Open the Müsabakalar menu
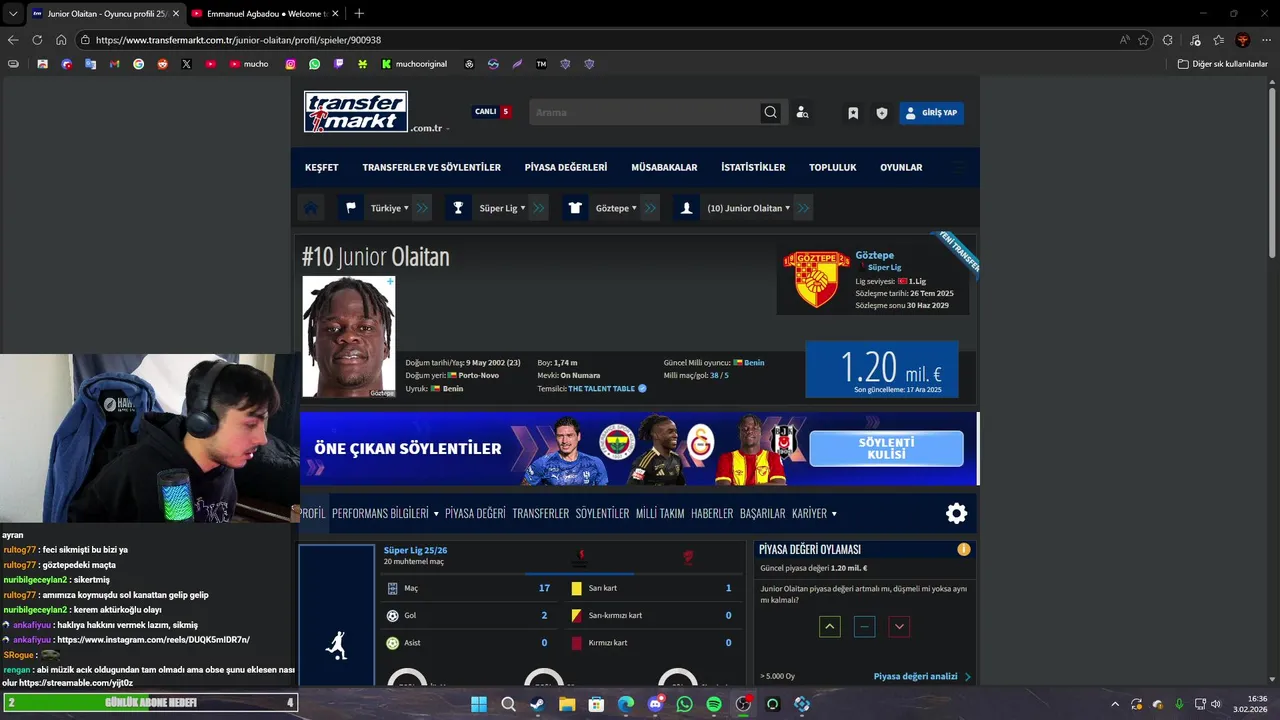 (664, 167)
